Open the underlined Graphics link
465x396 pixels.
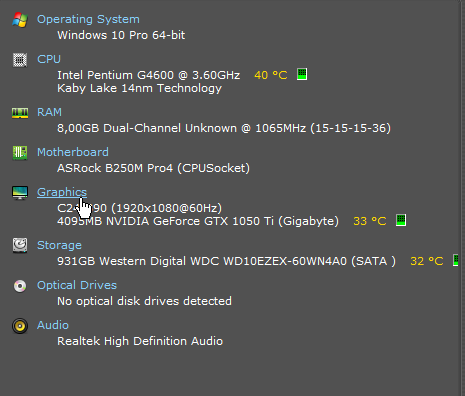[x=62, y=192]
